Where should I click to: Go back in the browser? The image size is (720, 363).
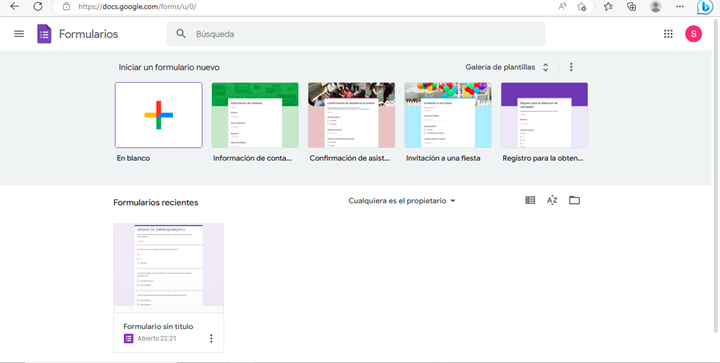click(x=15, y=6)
